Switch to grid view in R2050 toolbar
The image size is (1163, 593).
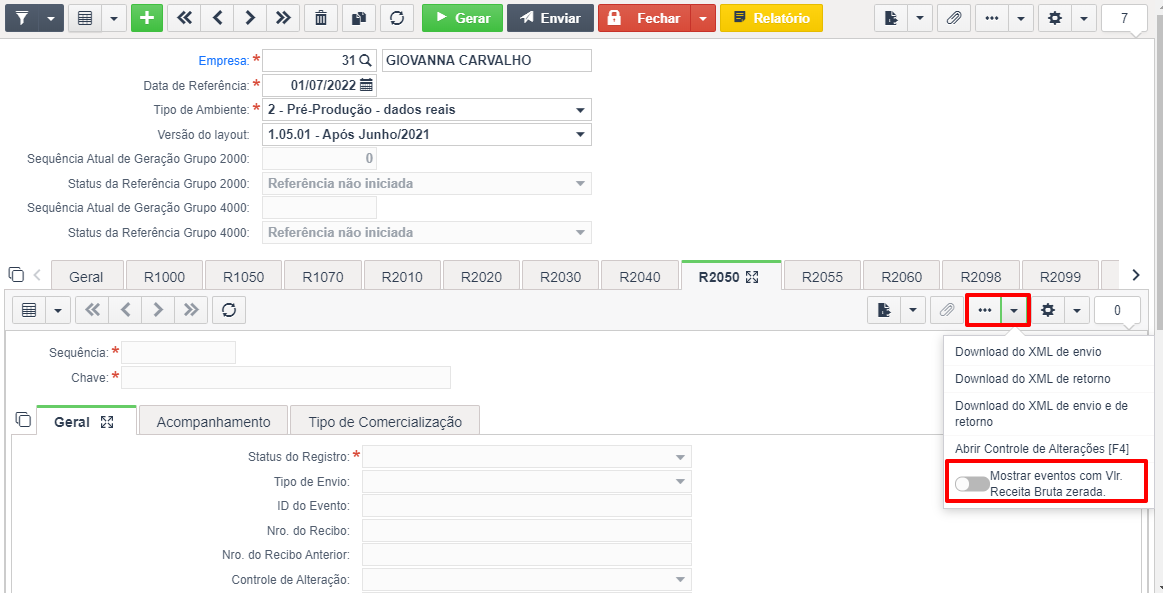[29, 311]
